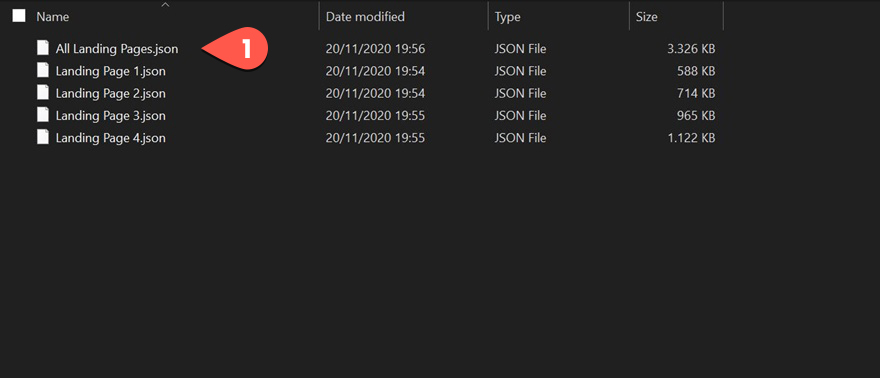Click the sort direction arrow above Name
This screenshot has height=378, width=880.
click(x=165, y=4)
